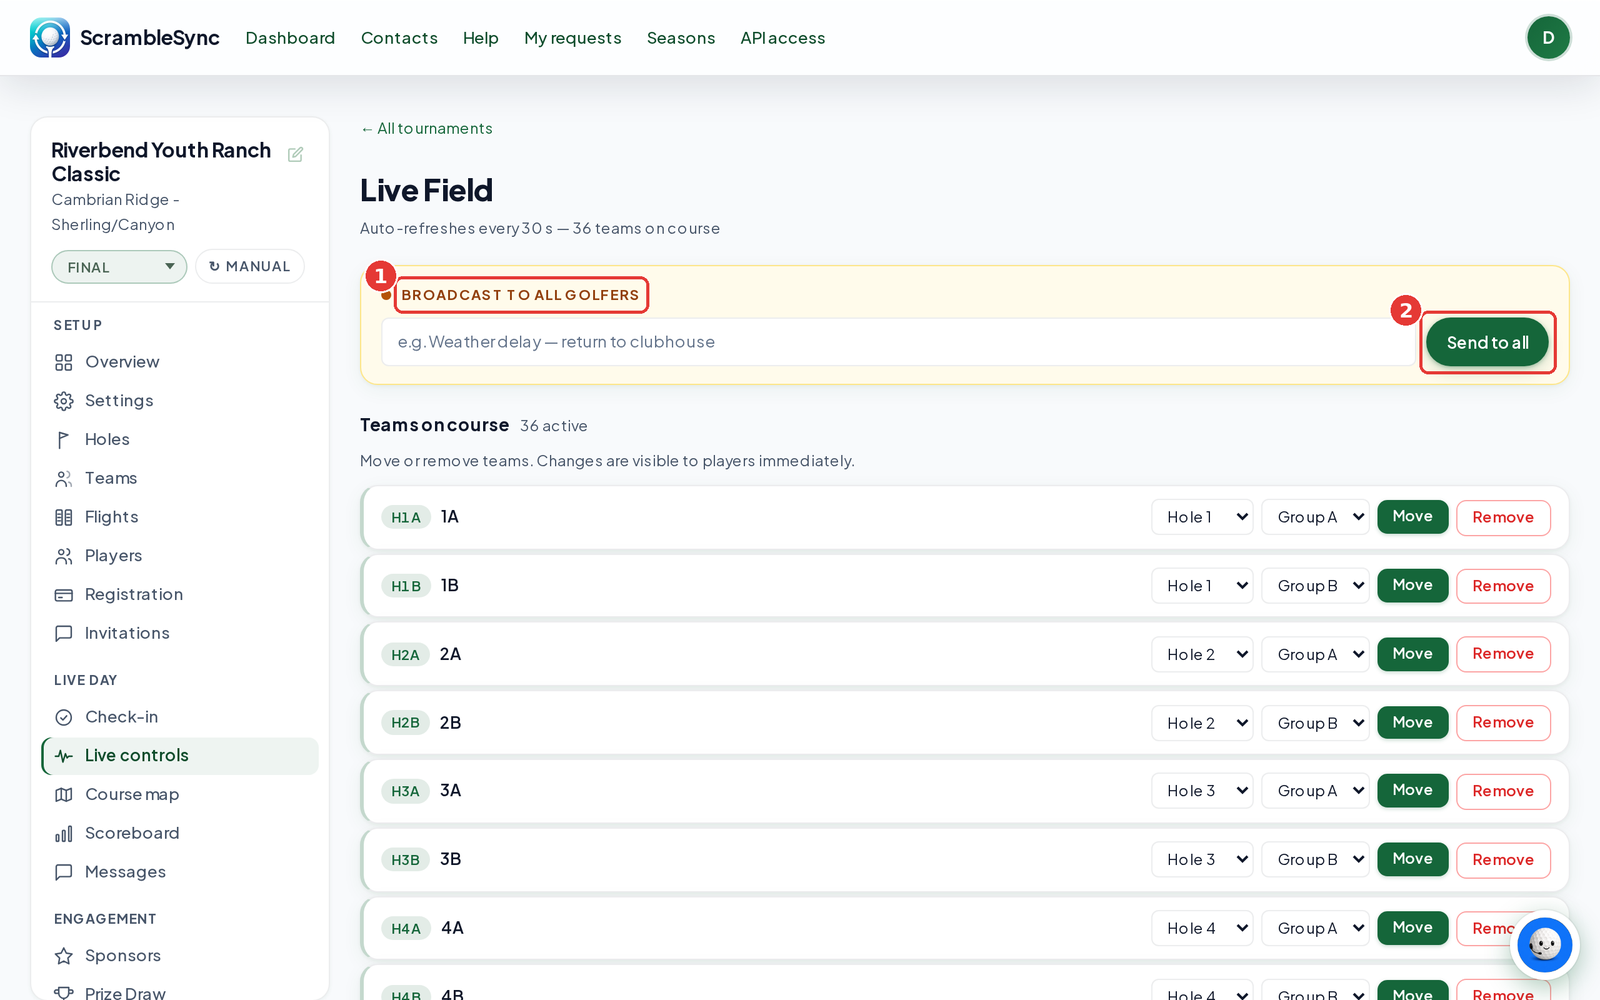1600x1000 pixels.
Task: Open Seasons in the top navigation
Action: [x=681, y=38]
